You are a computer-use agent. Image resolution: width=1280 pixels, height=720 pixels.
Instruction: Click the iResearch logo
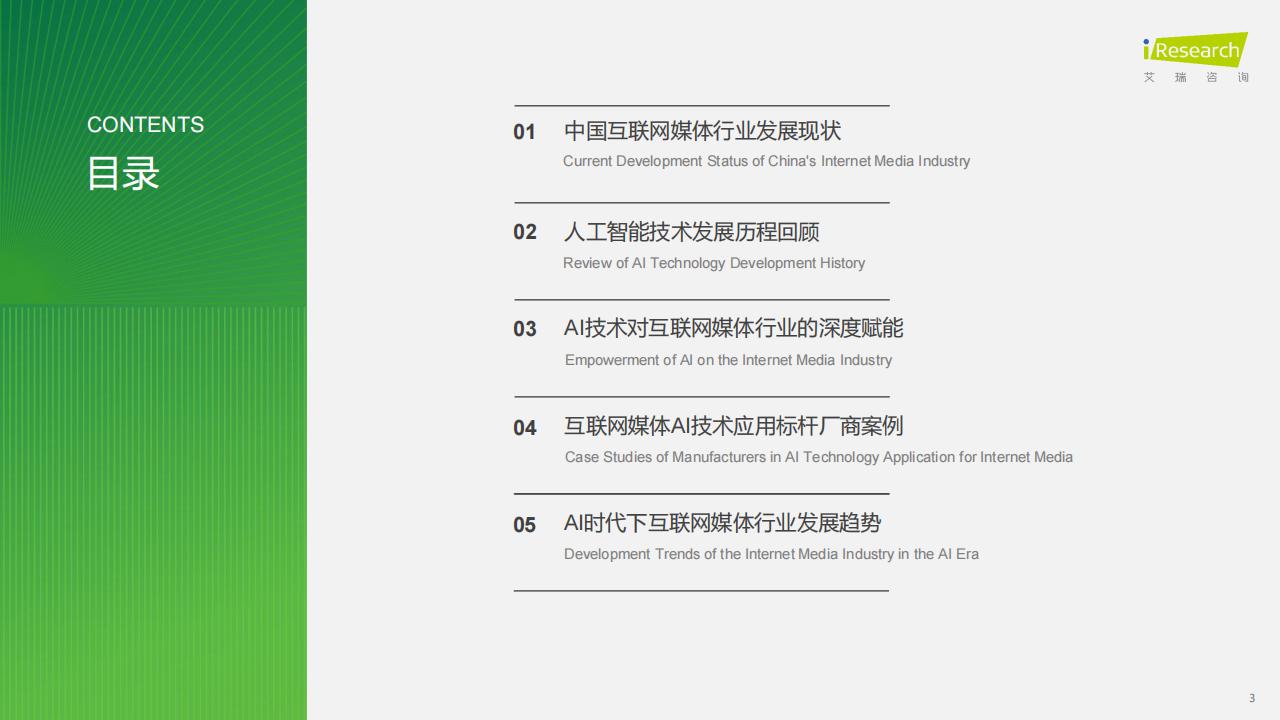[1195, 50]
